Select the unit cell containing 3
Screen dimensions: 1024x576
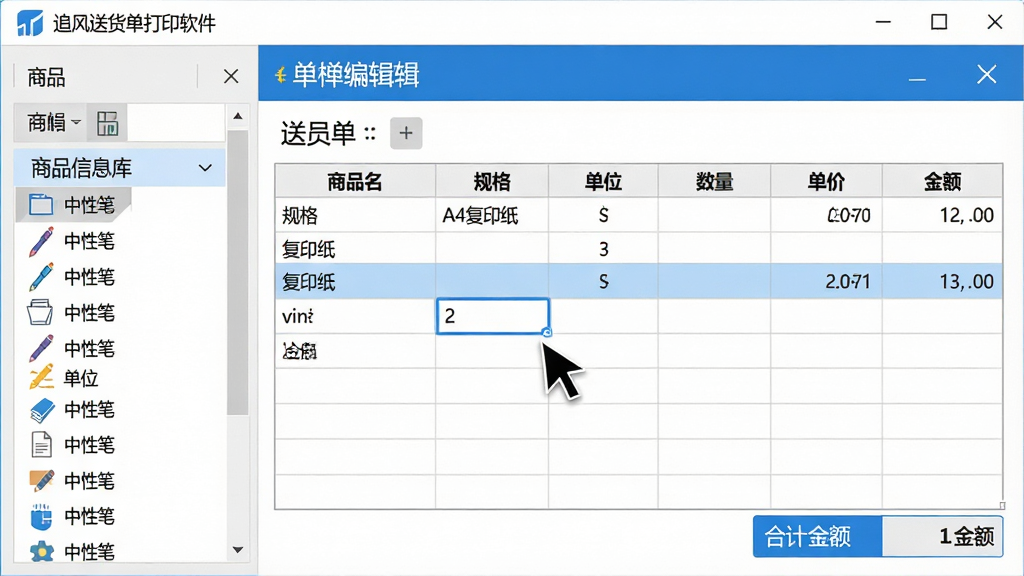point(603,249)
